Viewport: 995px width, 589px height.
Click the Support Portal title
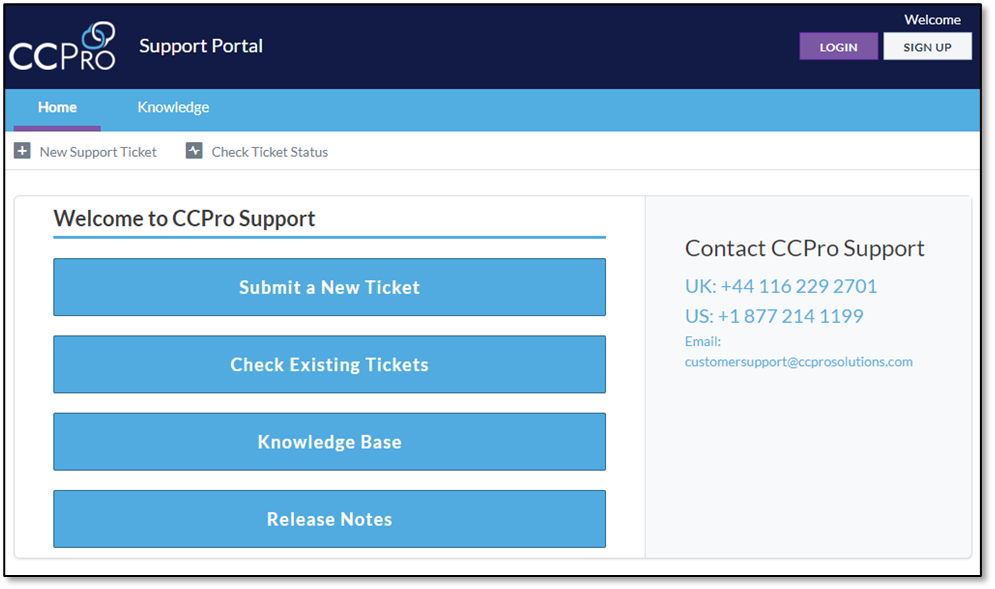click(200, 46)
